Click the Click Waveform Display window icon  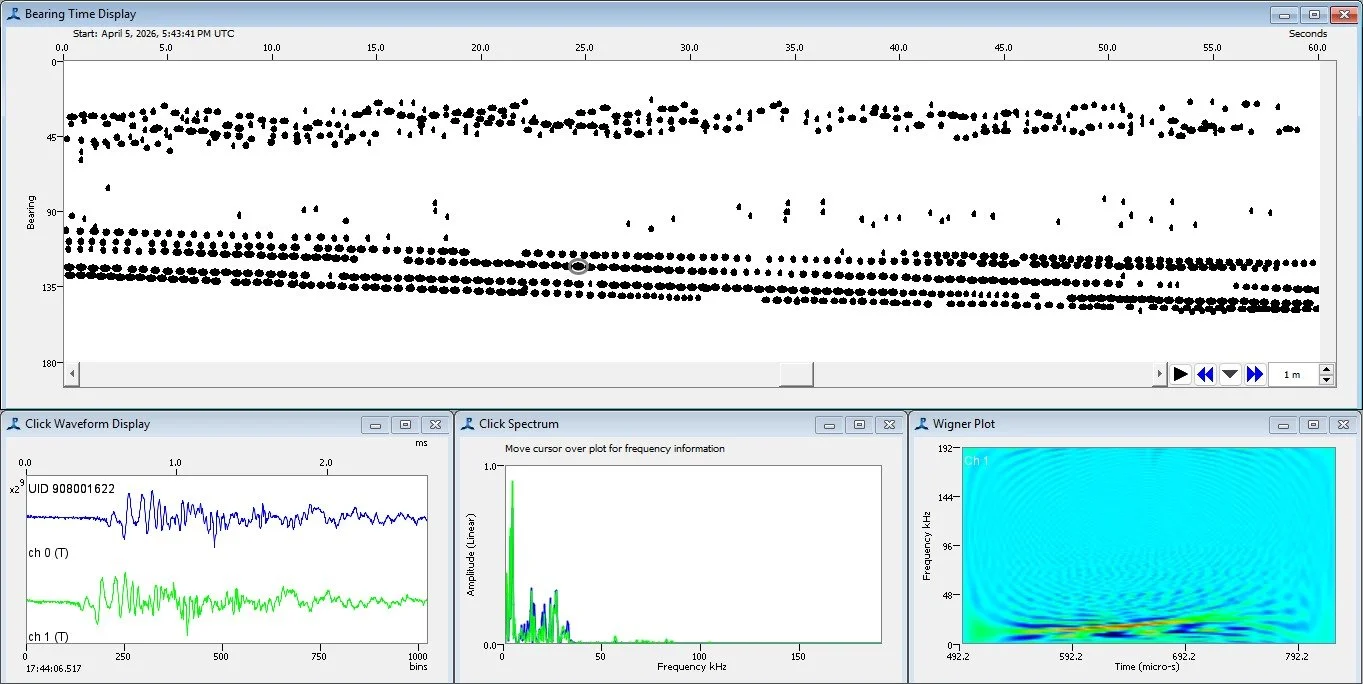13,424
